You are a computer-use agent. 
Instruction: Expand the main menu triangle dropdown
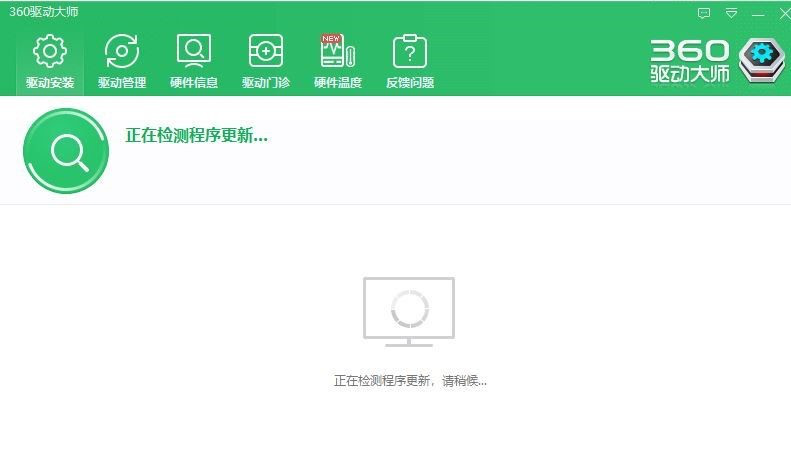(x=731, y=13)
